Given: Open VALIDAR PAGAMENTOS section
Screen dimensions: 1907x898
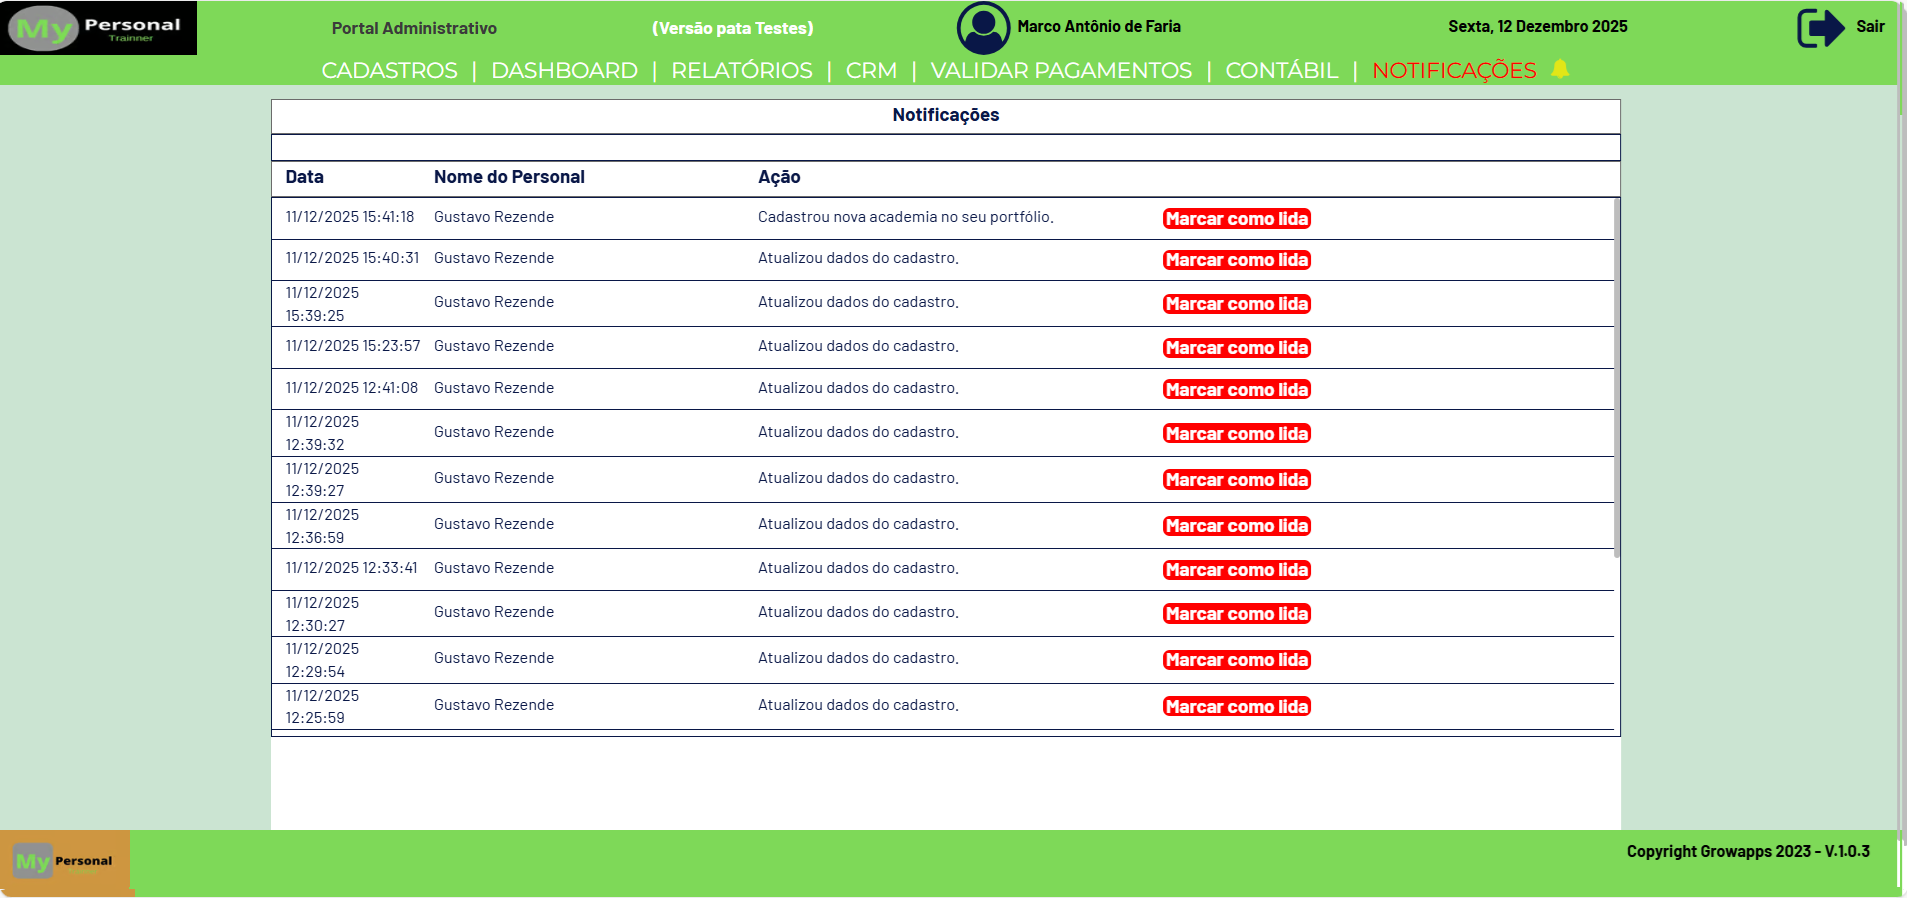Looking at the screenshot, I should coord(1060,71).
